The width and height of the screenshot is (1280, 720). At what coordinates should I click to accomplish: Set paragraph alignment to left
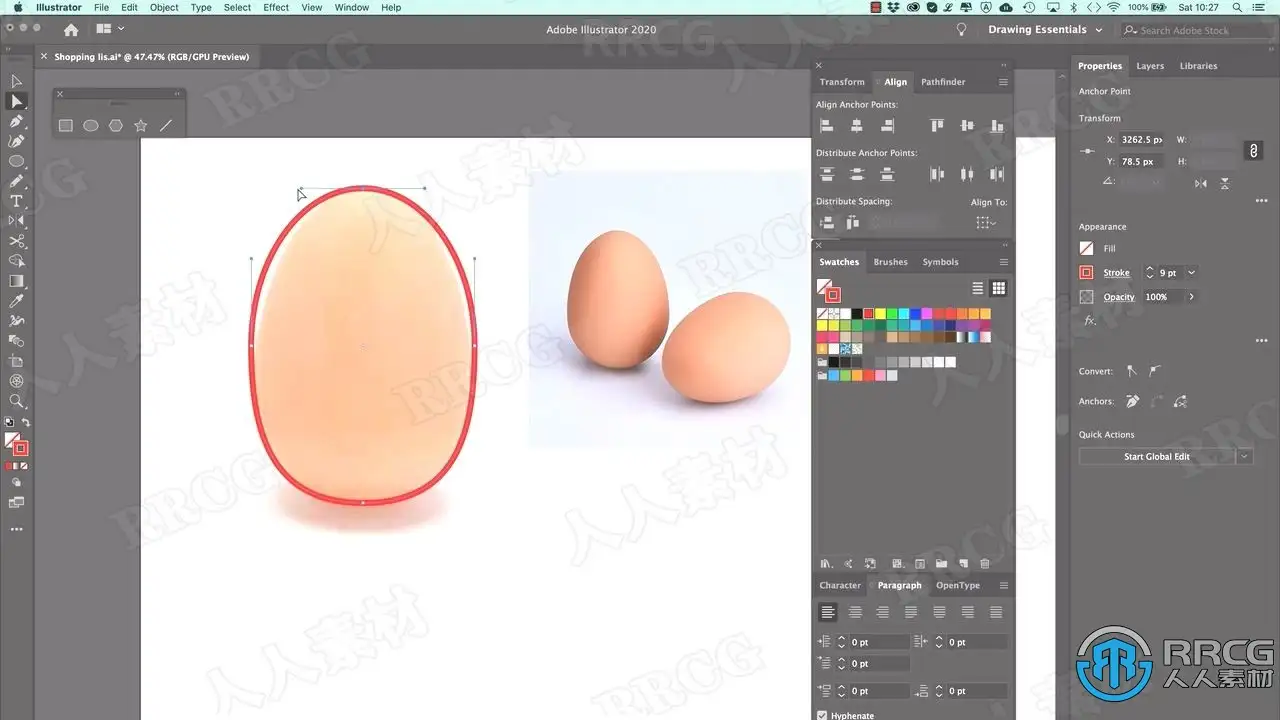click(x=827, y=612)
